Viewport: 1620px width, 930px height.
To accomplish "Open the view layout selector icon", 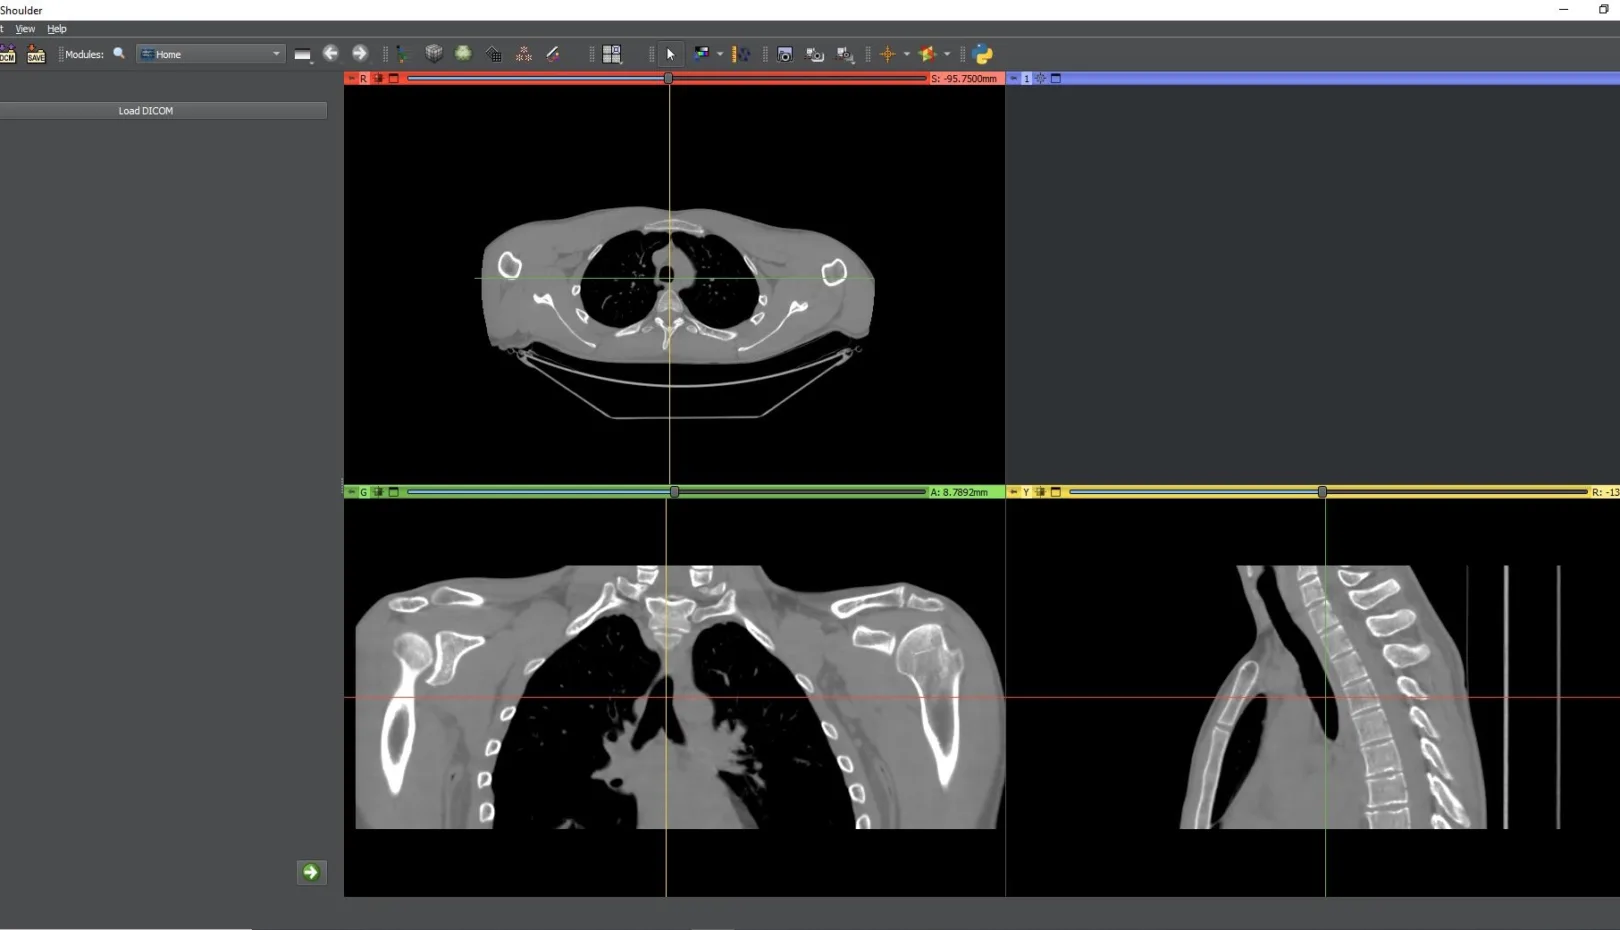I will tap(612, 54).
